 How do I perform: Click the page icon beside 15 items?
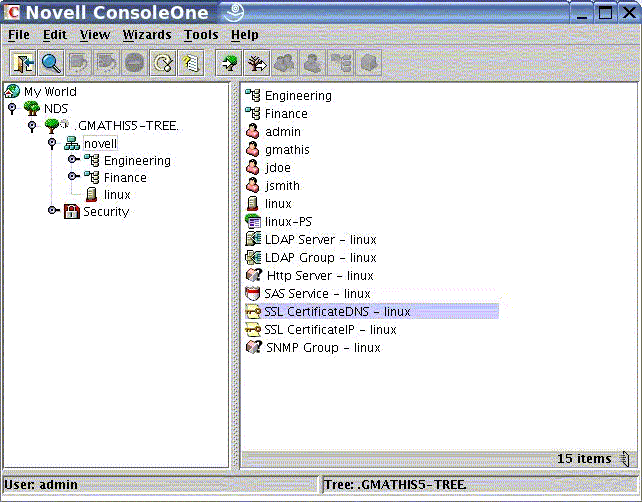625,459
